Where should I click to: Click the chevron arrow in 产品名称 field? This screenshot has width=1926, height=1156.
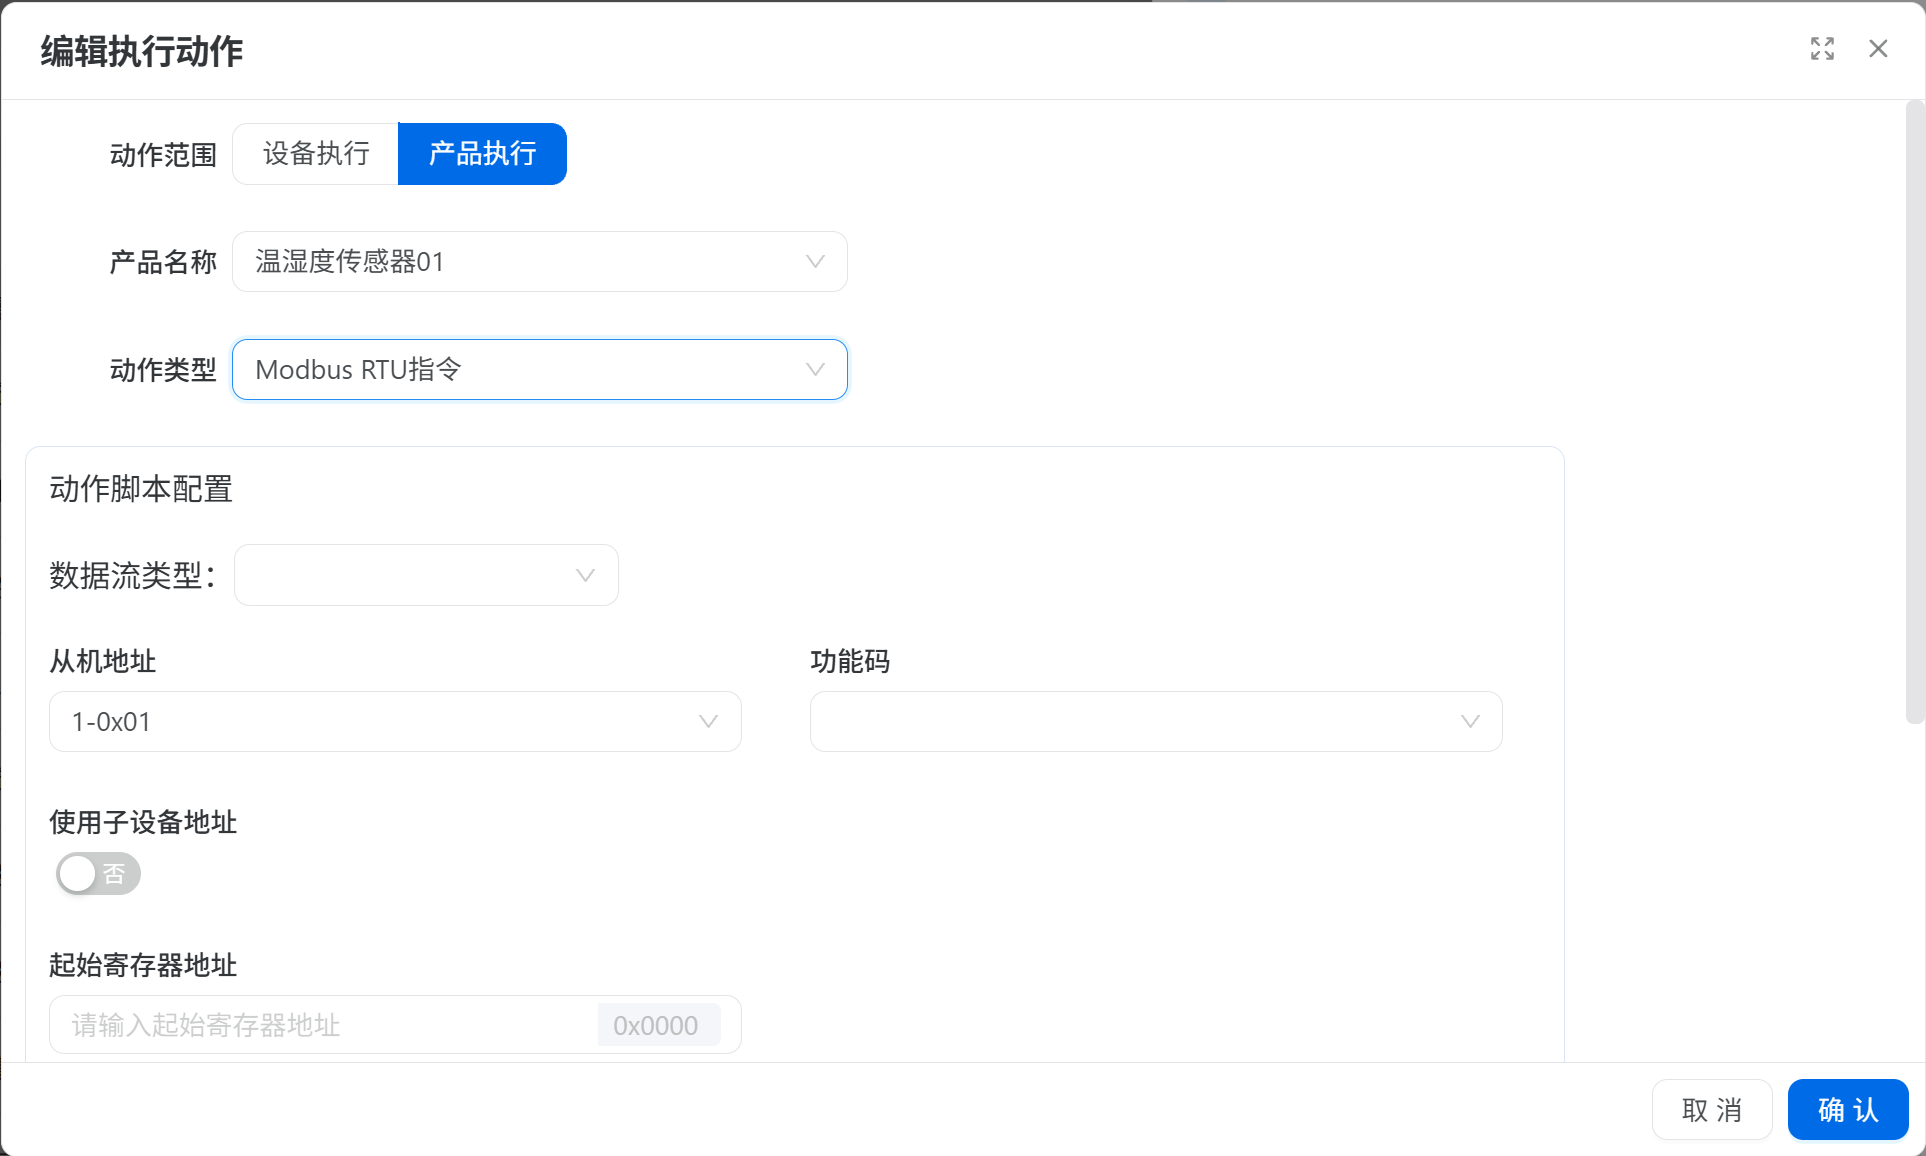tap(815, 262)
